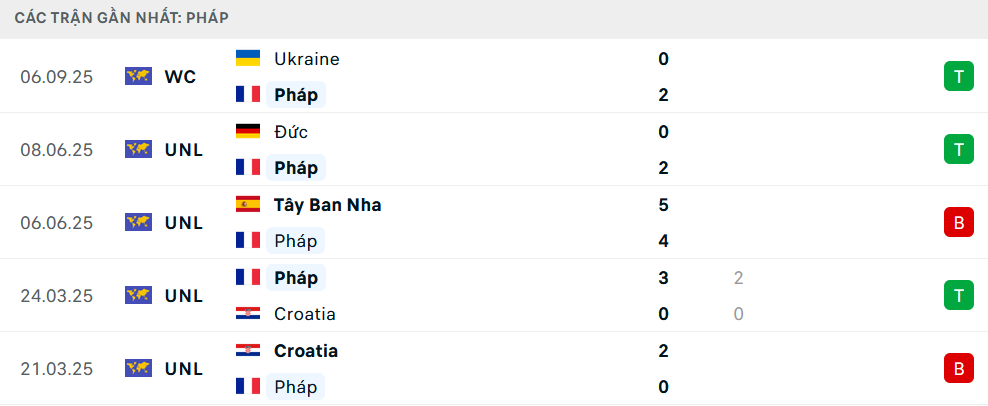
Task: Click the Ukraine flag icon
Action: point(248,58)
